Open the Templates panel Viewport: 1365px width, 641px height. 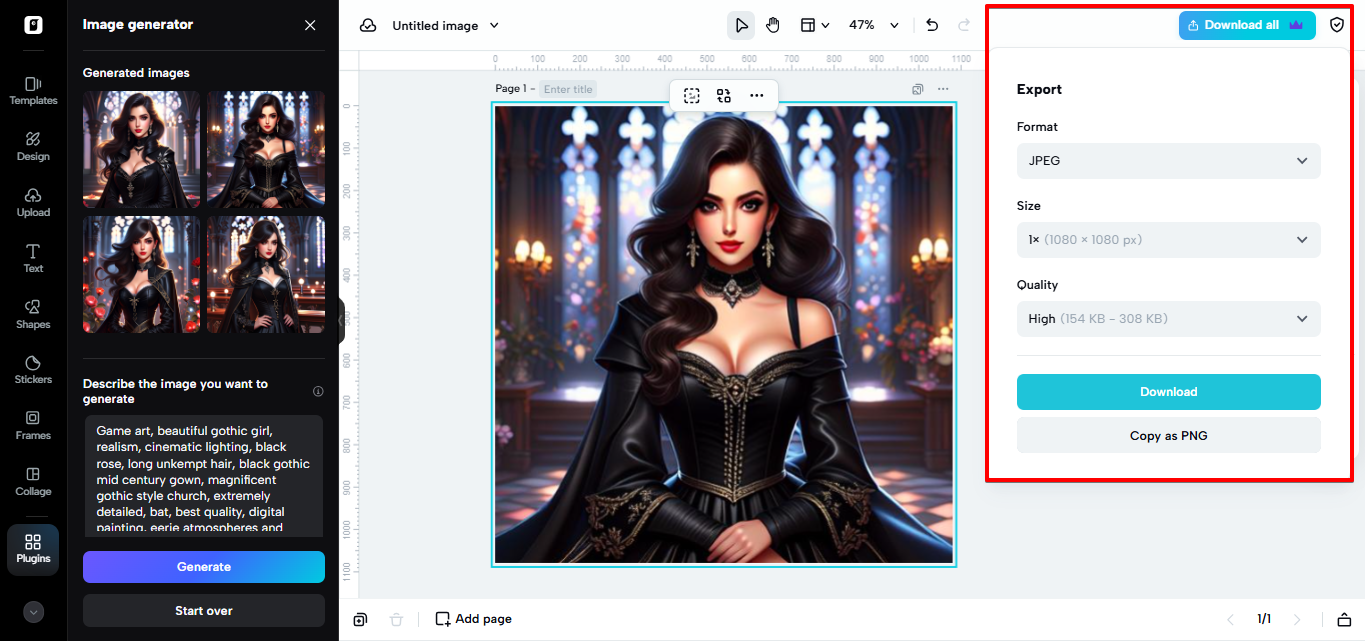(x=33, y=91)
